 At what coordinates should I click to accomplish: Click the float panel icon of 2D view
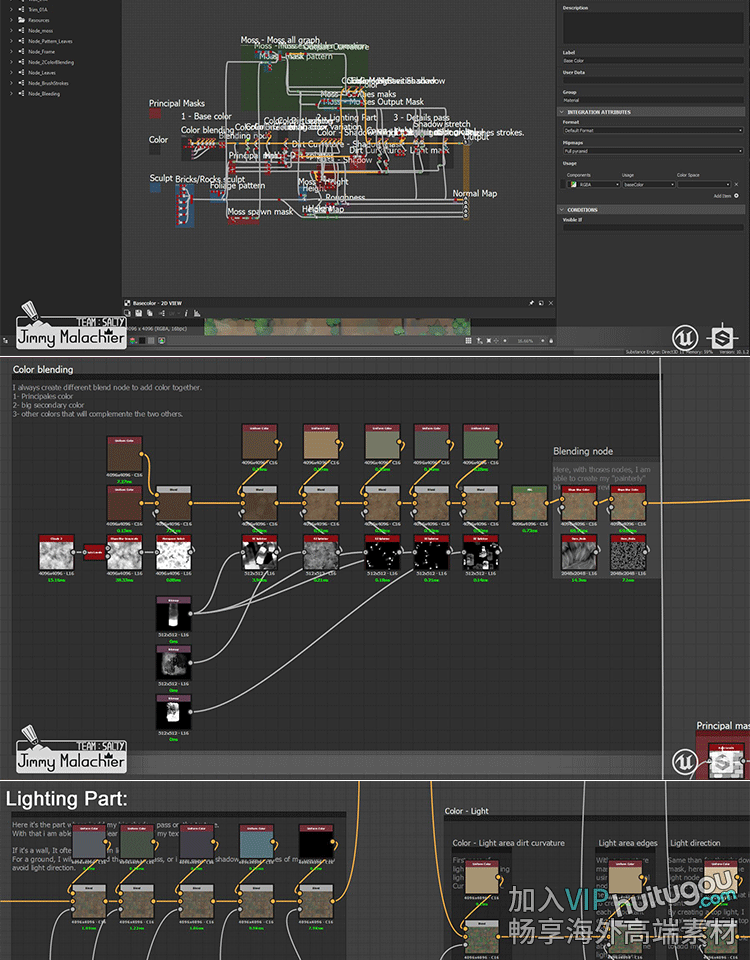point(541,302)
